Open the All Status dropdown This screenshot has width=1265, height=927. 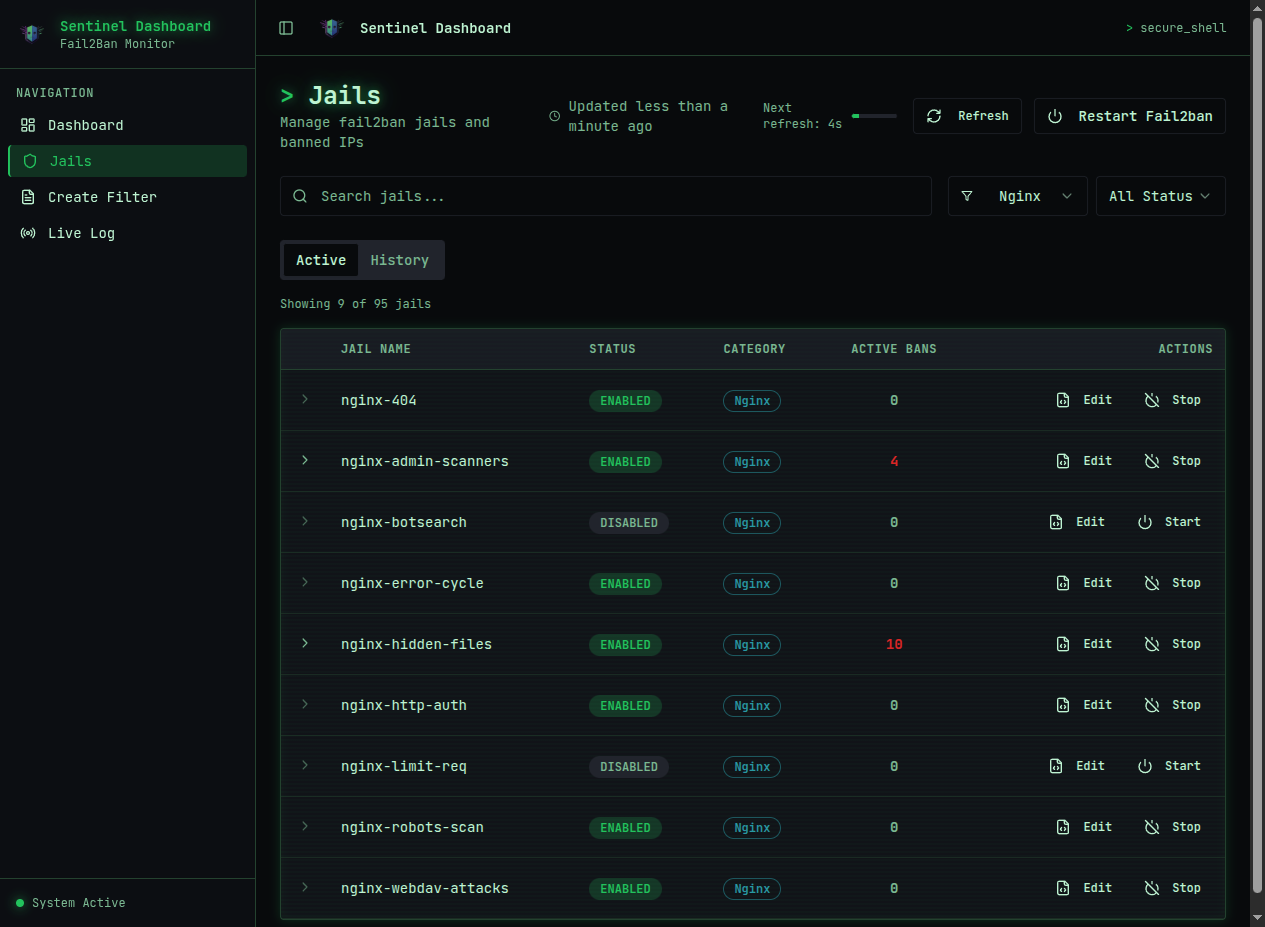(x=1160, y=196)
